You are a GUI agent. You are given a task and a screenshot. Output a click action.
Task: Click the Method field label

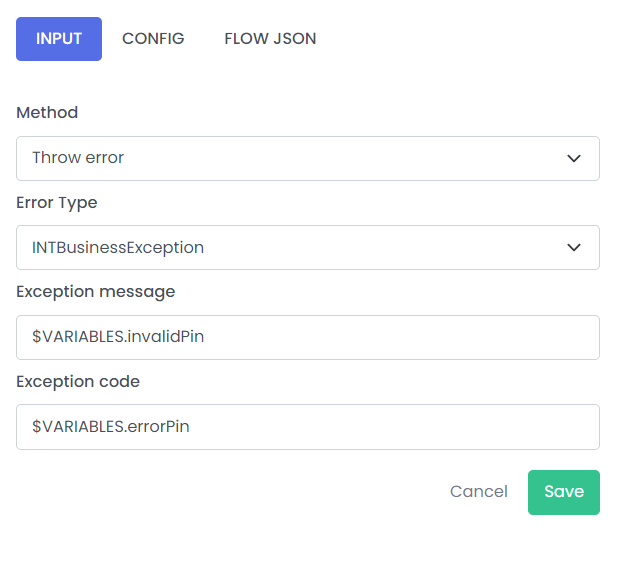[47, 112]
